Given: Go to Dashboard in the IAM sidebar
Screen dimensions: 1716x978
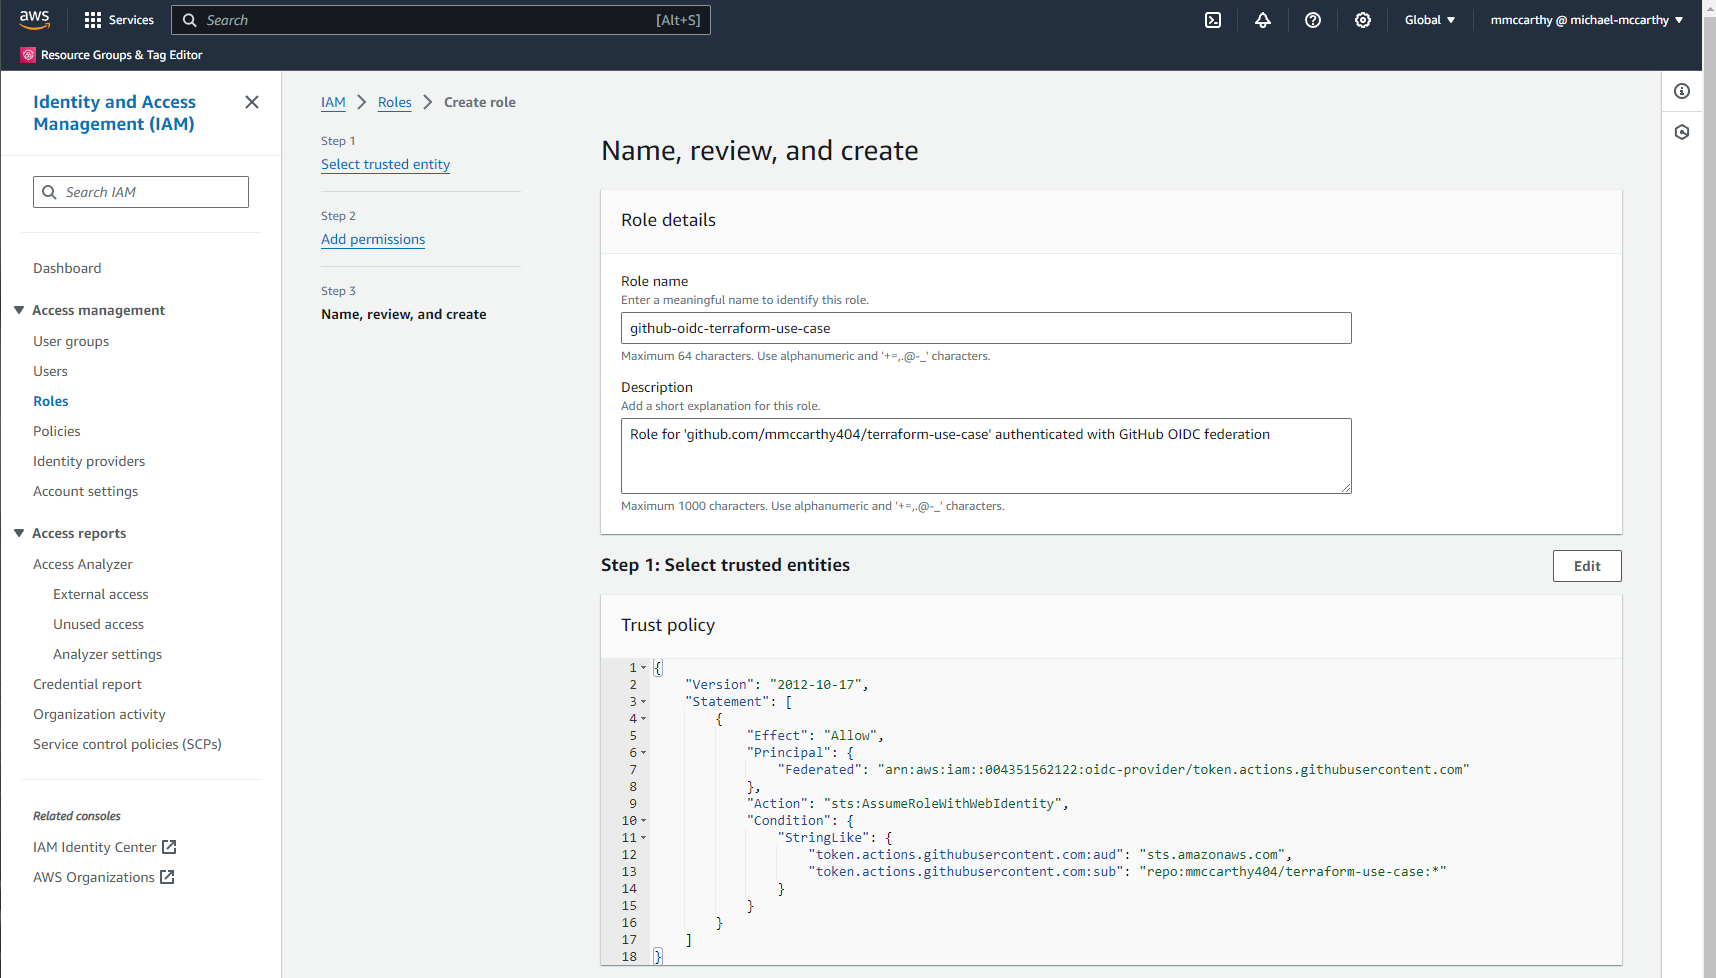Looking at the screenshot, I should [67, 268].
